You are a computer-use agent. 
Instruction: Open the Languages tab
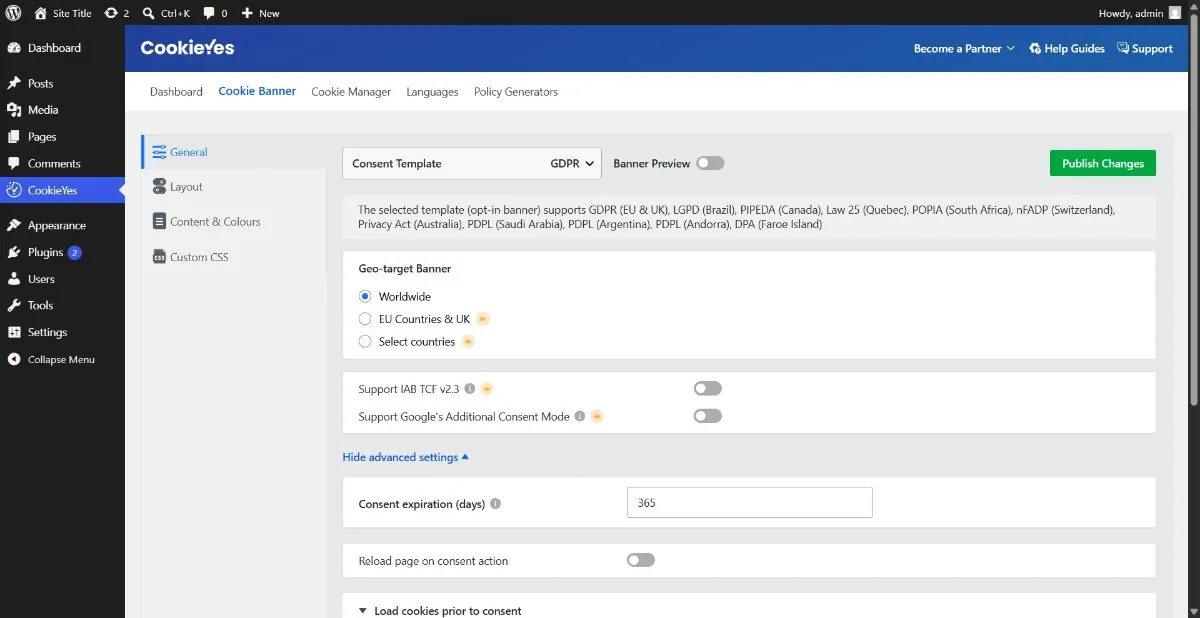coord(432,91)
